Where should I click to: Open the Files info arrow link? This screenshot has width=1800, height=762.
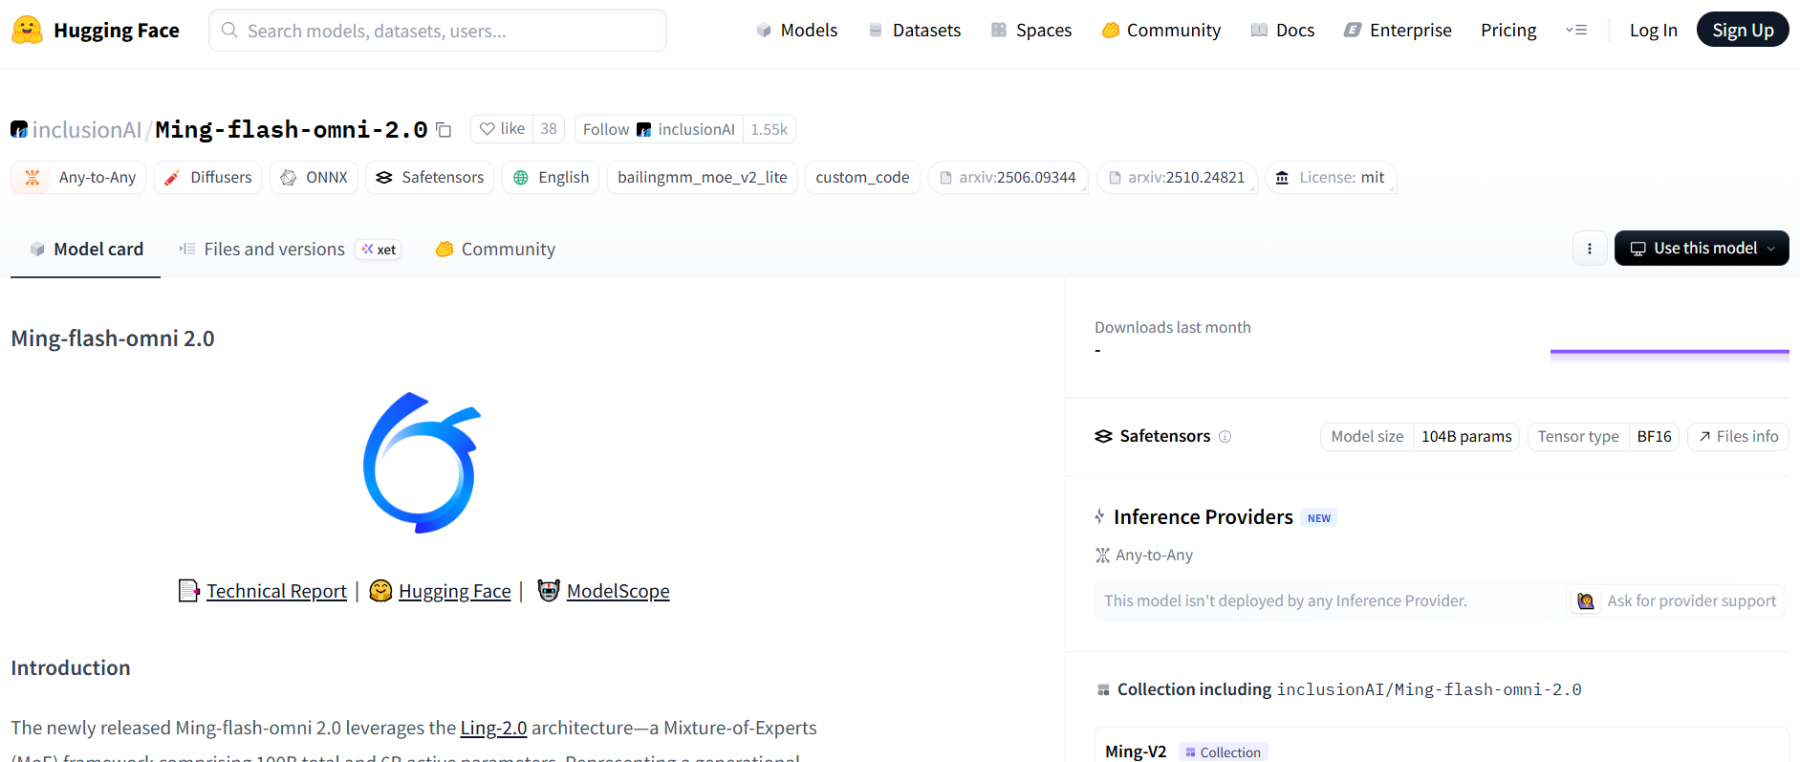(x=1738, y=437)
